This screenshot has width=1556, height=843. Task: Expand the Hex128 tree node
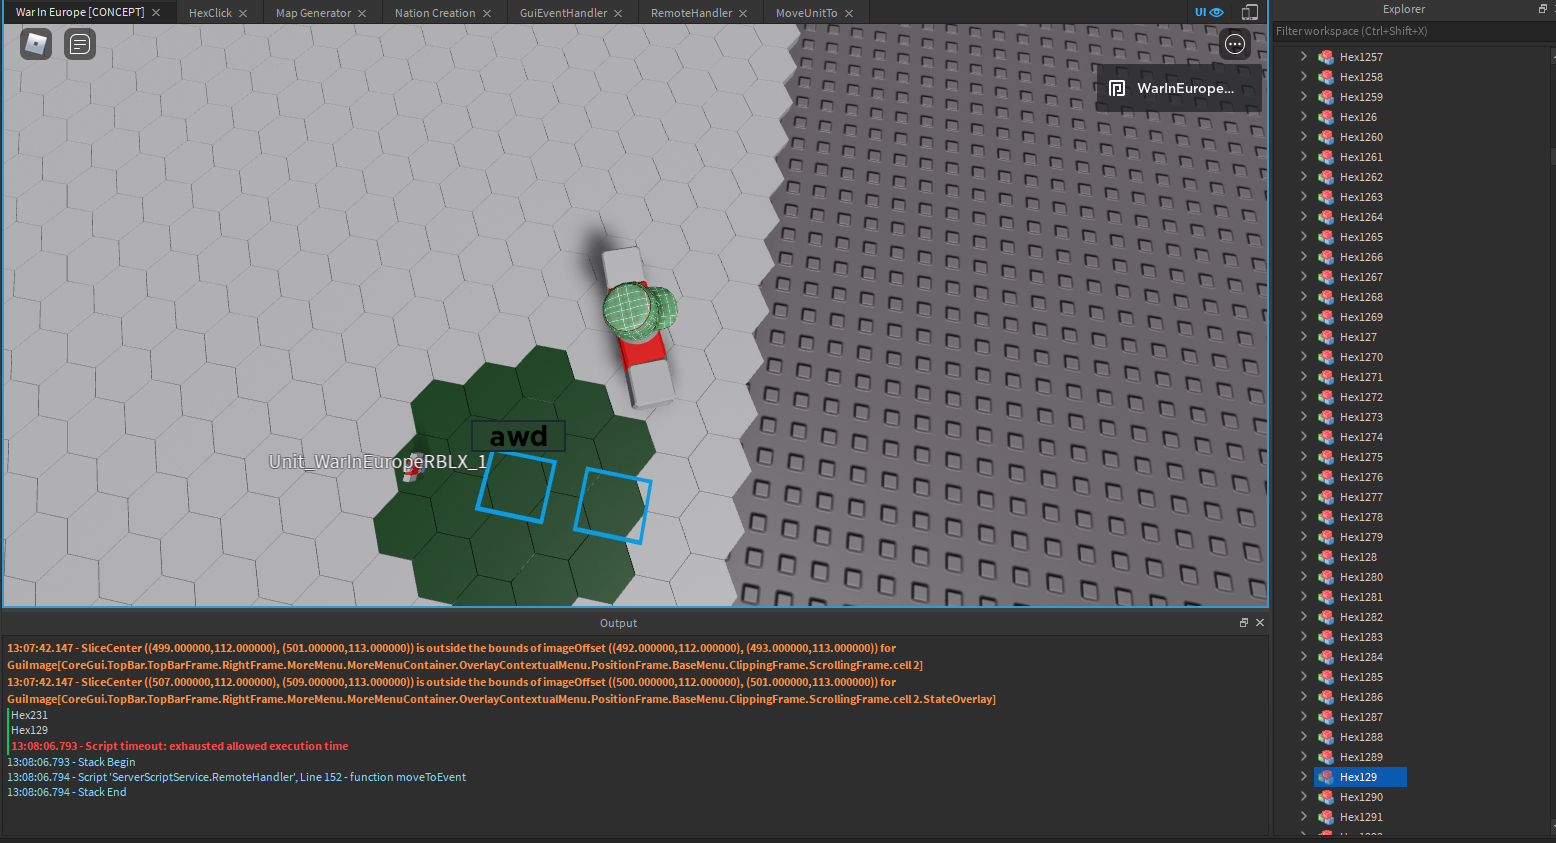(x=1303, y=557)
